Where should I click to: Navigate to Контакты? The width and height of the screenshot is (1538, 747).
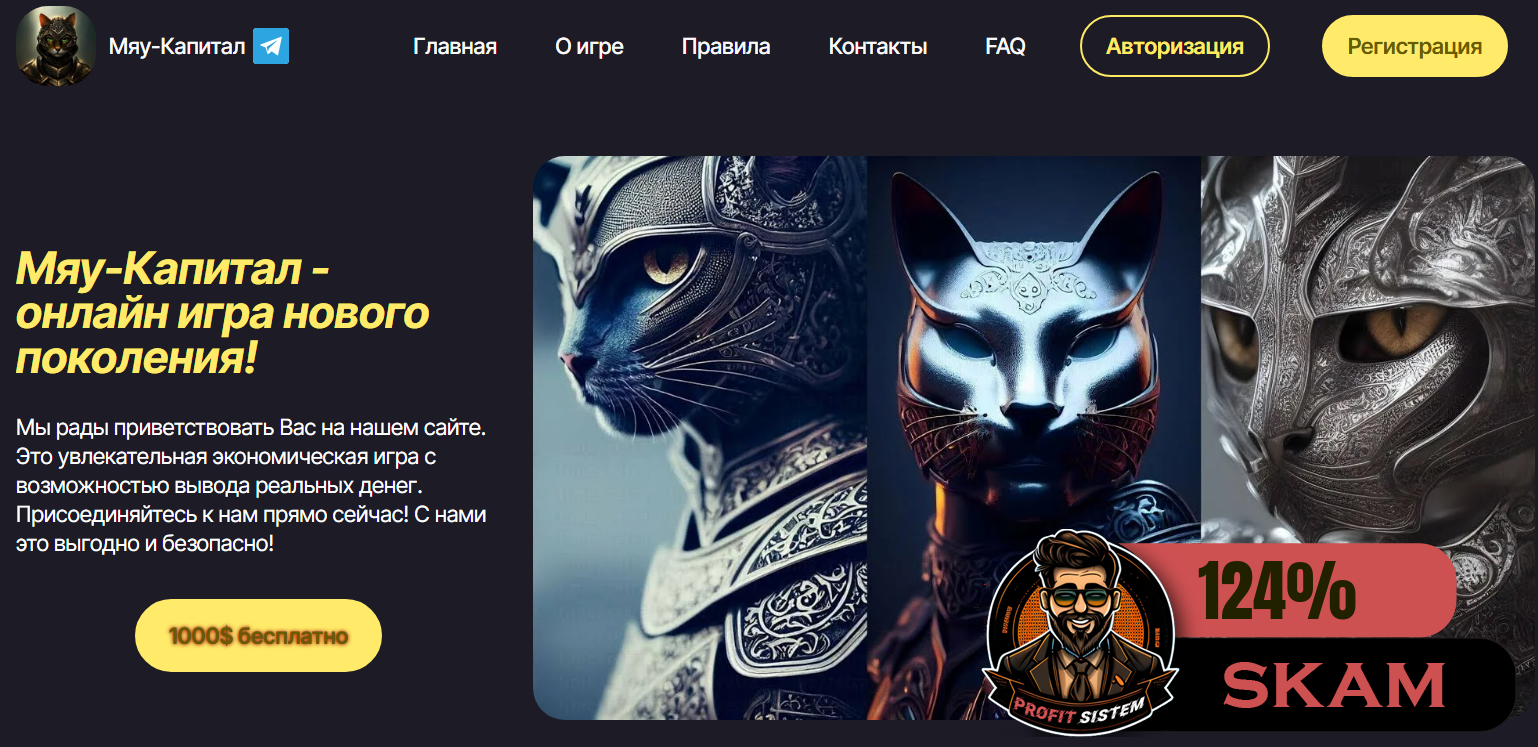[x=878, y=46]
